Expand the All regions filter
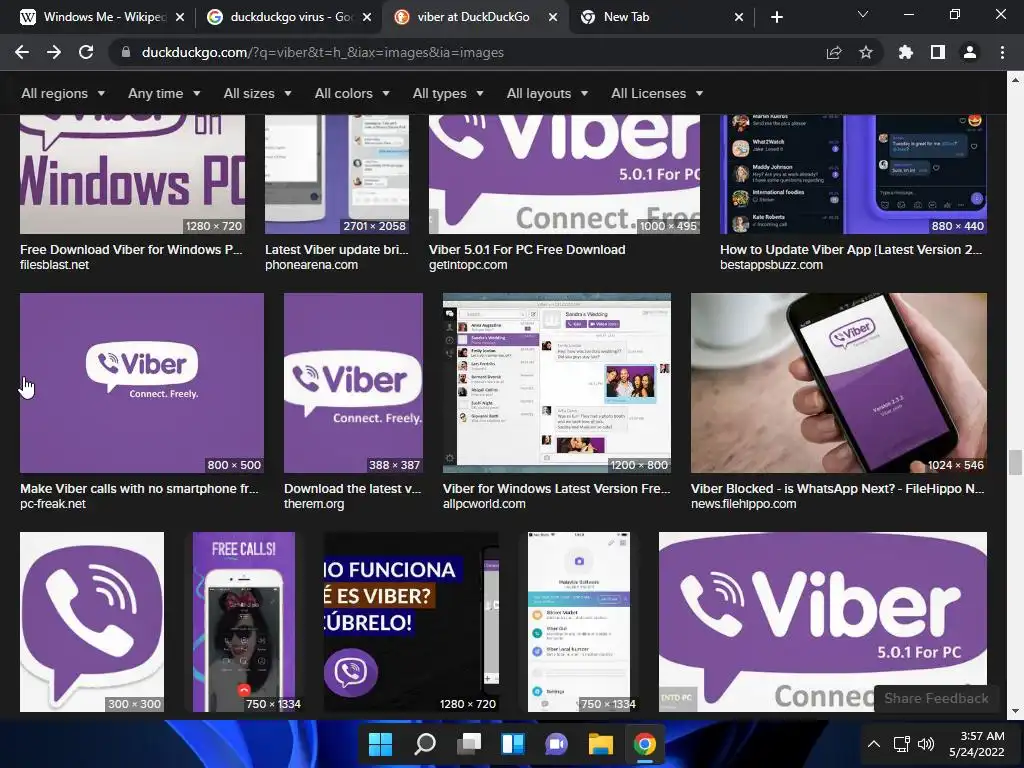 point(63,93)
